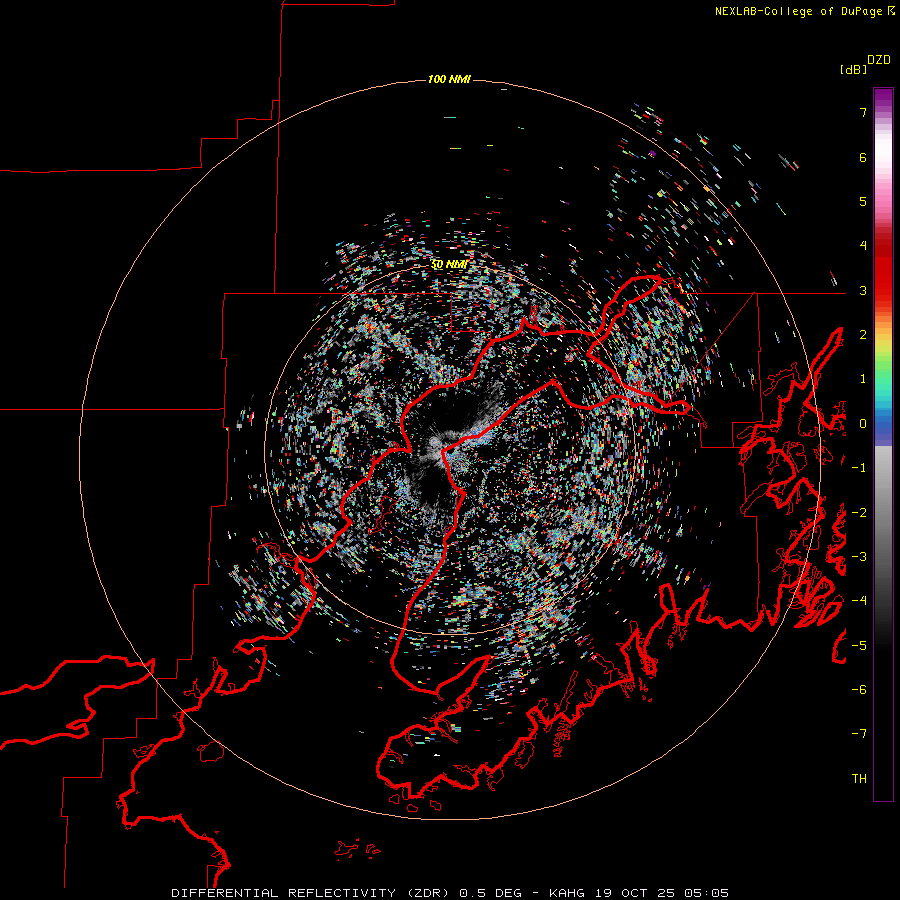The height and width of the screenshot is (900, 900).
Task: Click the 2 value on color scale
Action: click(863, 335)
